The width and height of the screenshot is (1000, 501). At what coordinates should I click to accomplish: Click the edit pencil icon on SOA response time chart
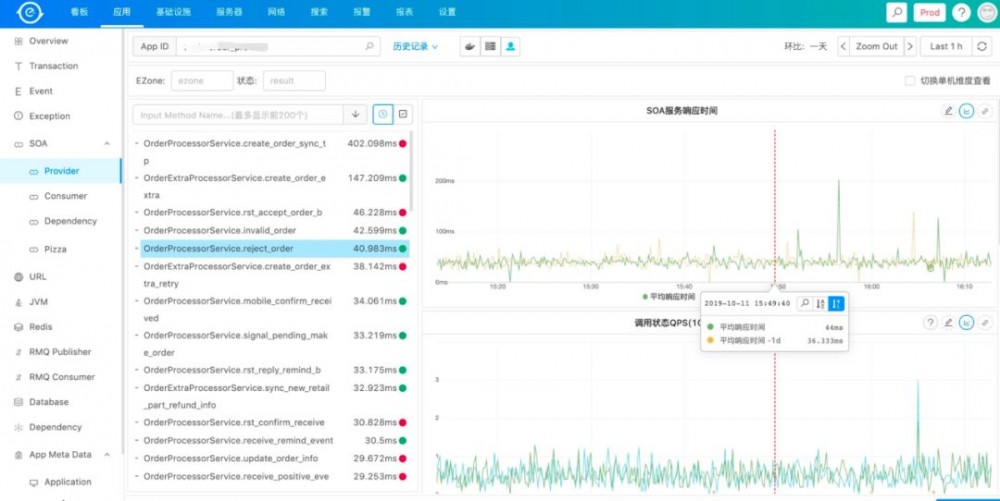point(948,111)
